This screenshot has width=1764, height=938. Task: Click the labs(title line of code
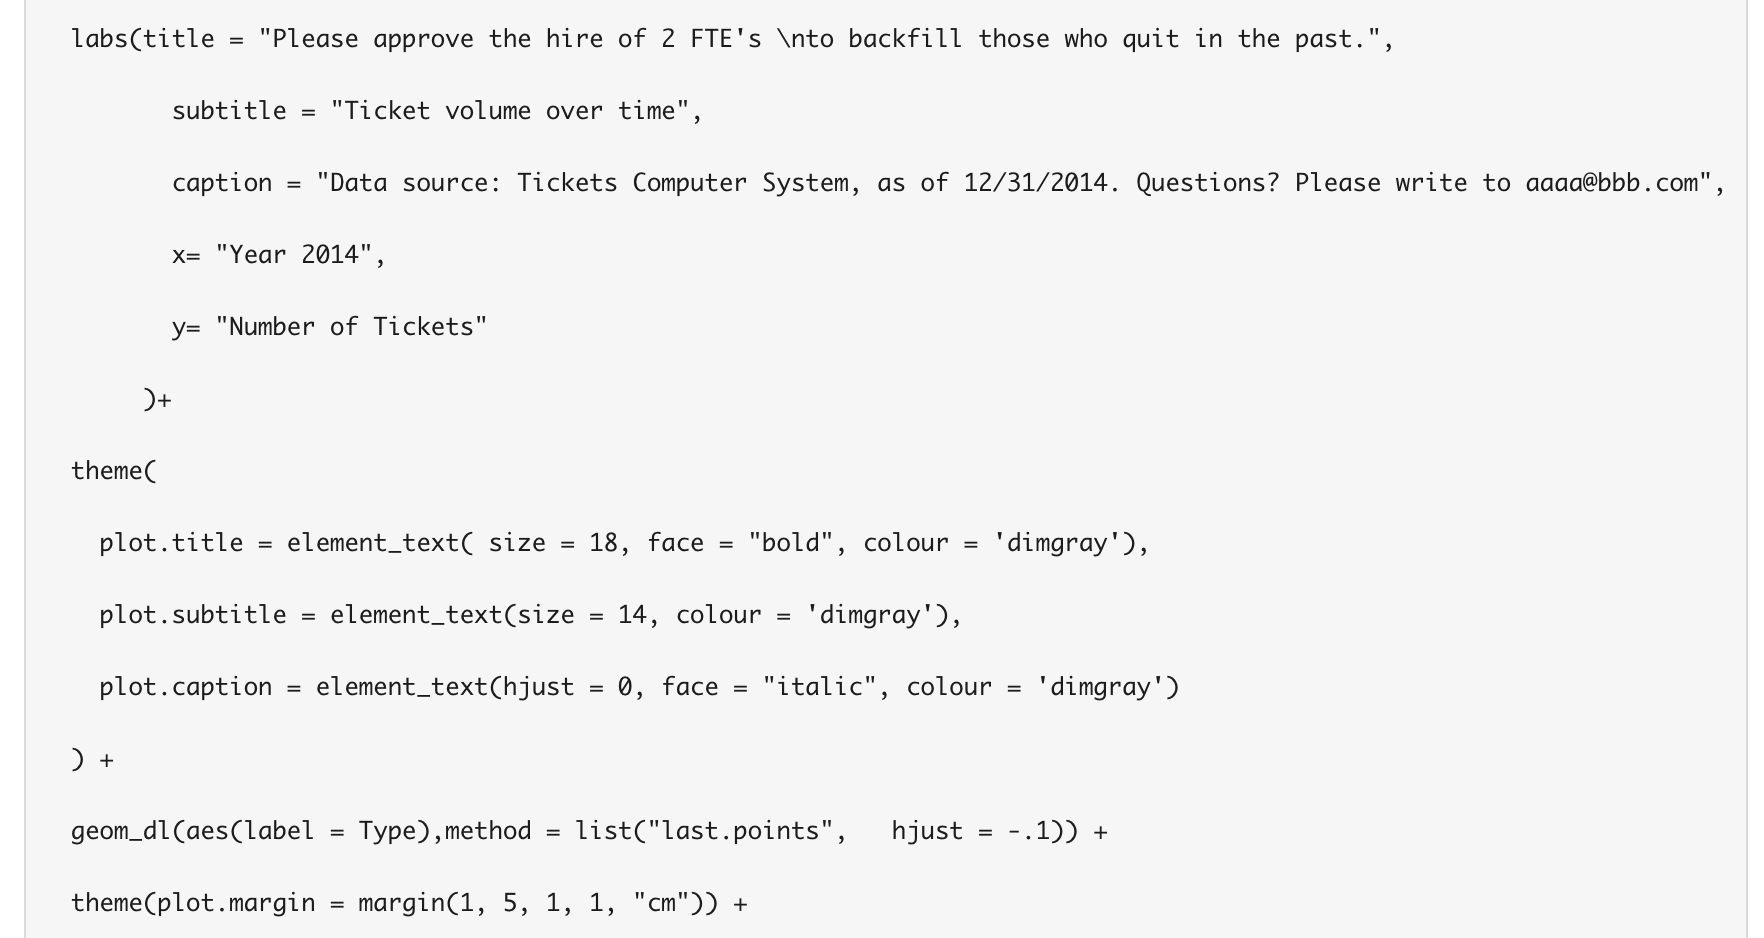732,40
